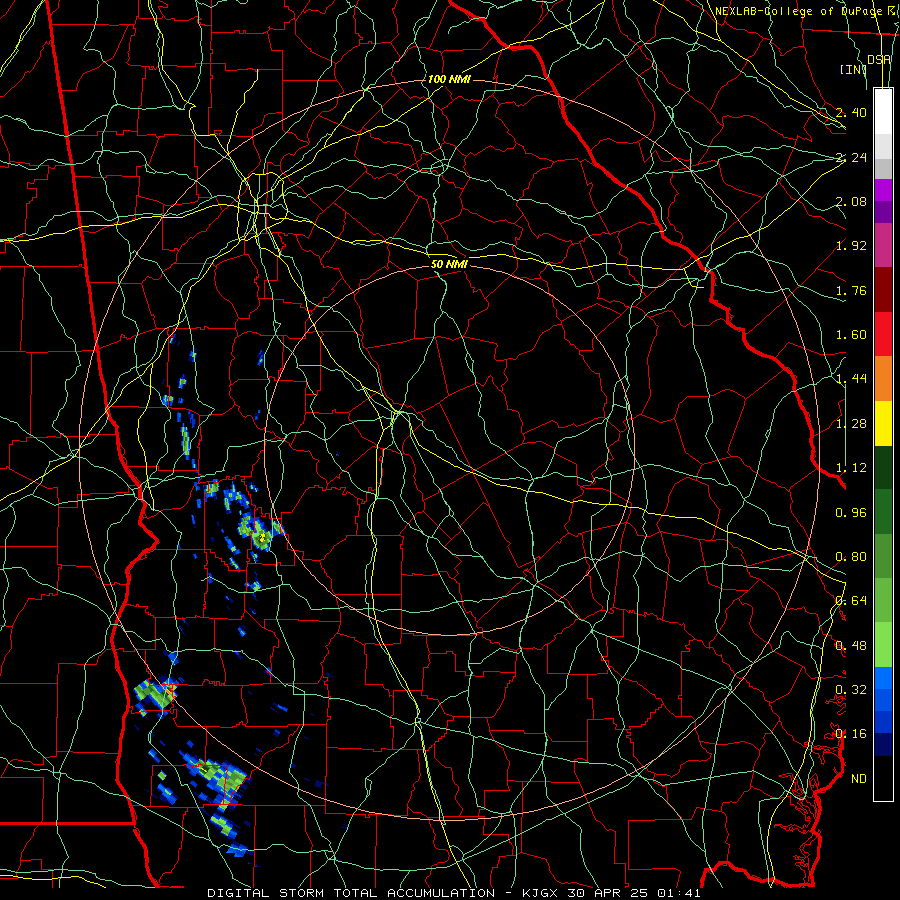Viewport: 900px width, 900px height.
Task: Click the 0.96 legend value
Action: click(851, 513)
